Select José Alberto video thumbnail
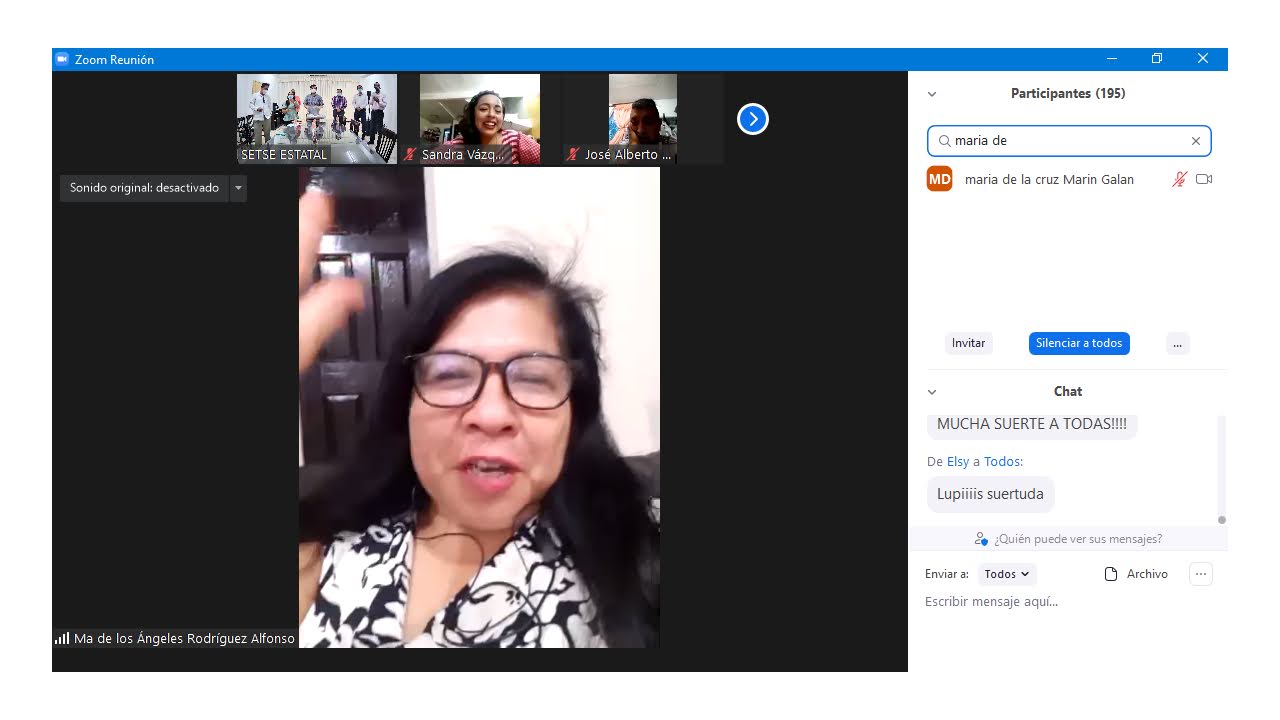This screenshot has height=720, width=1280. coord(643,119)
